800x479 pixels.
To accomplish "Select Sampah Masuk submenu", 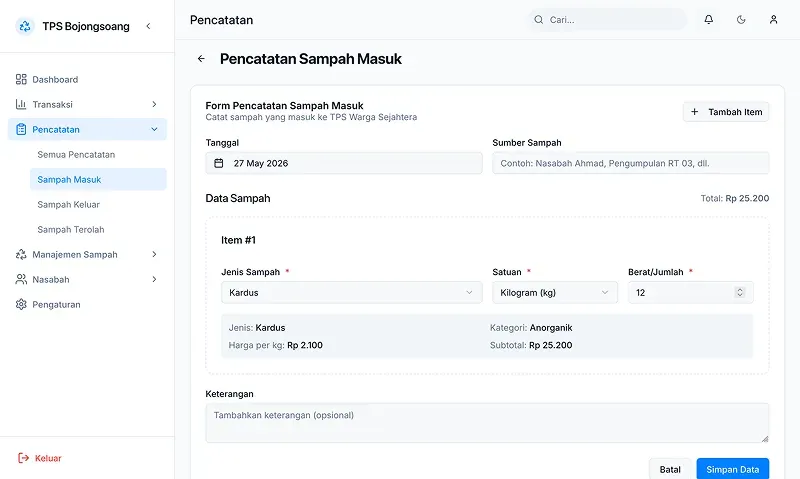I will (x=98, y=179).
